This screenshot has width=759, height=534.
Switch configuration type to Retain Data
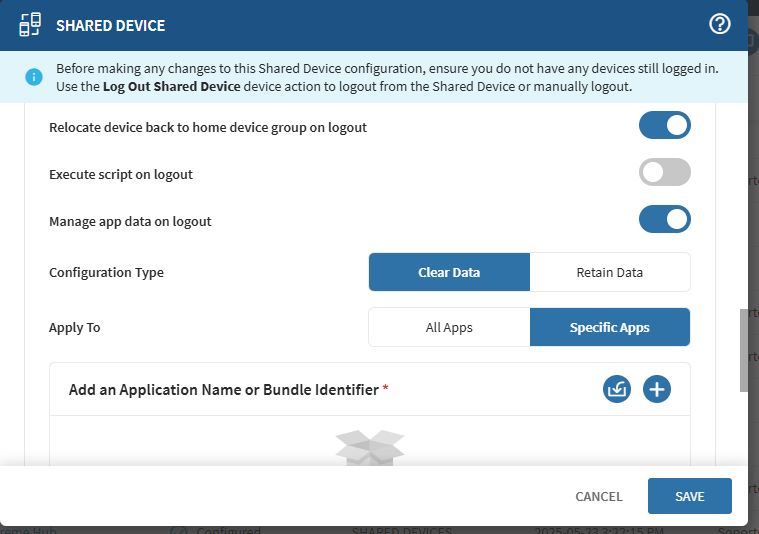(x=609, y=272)
